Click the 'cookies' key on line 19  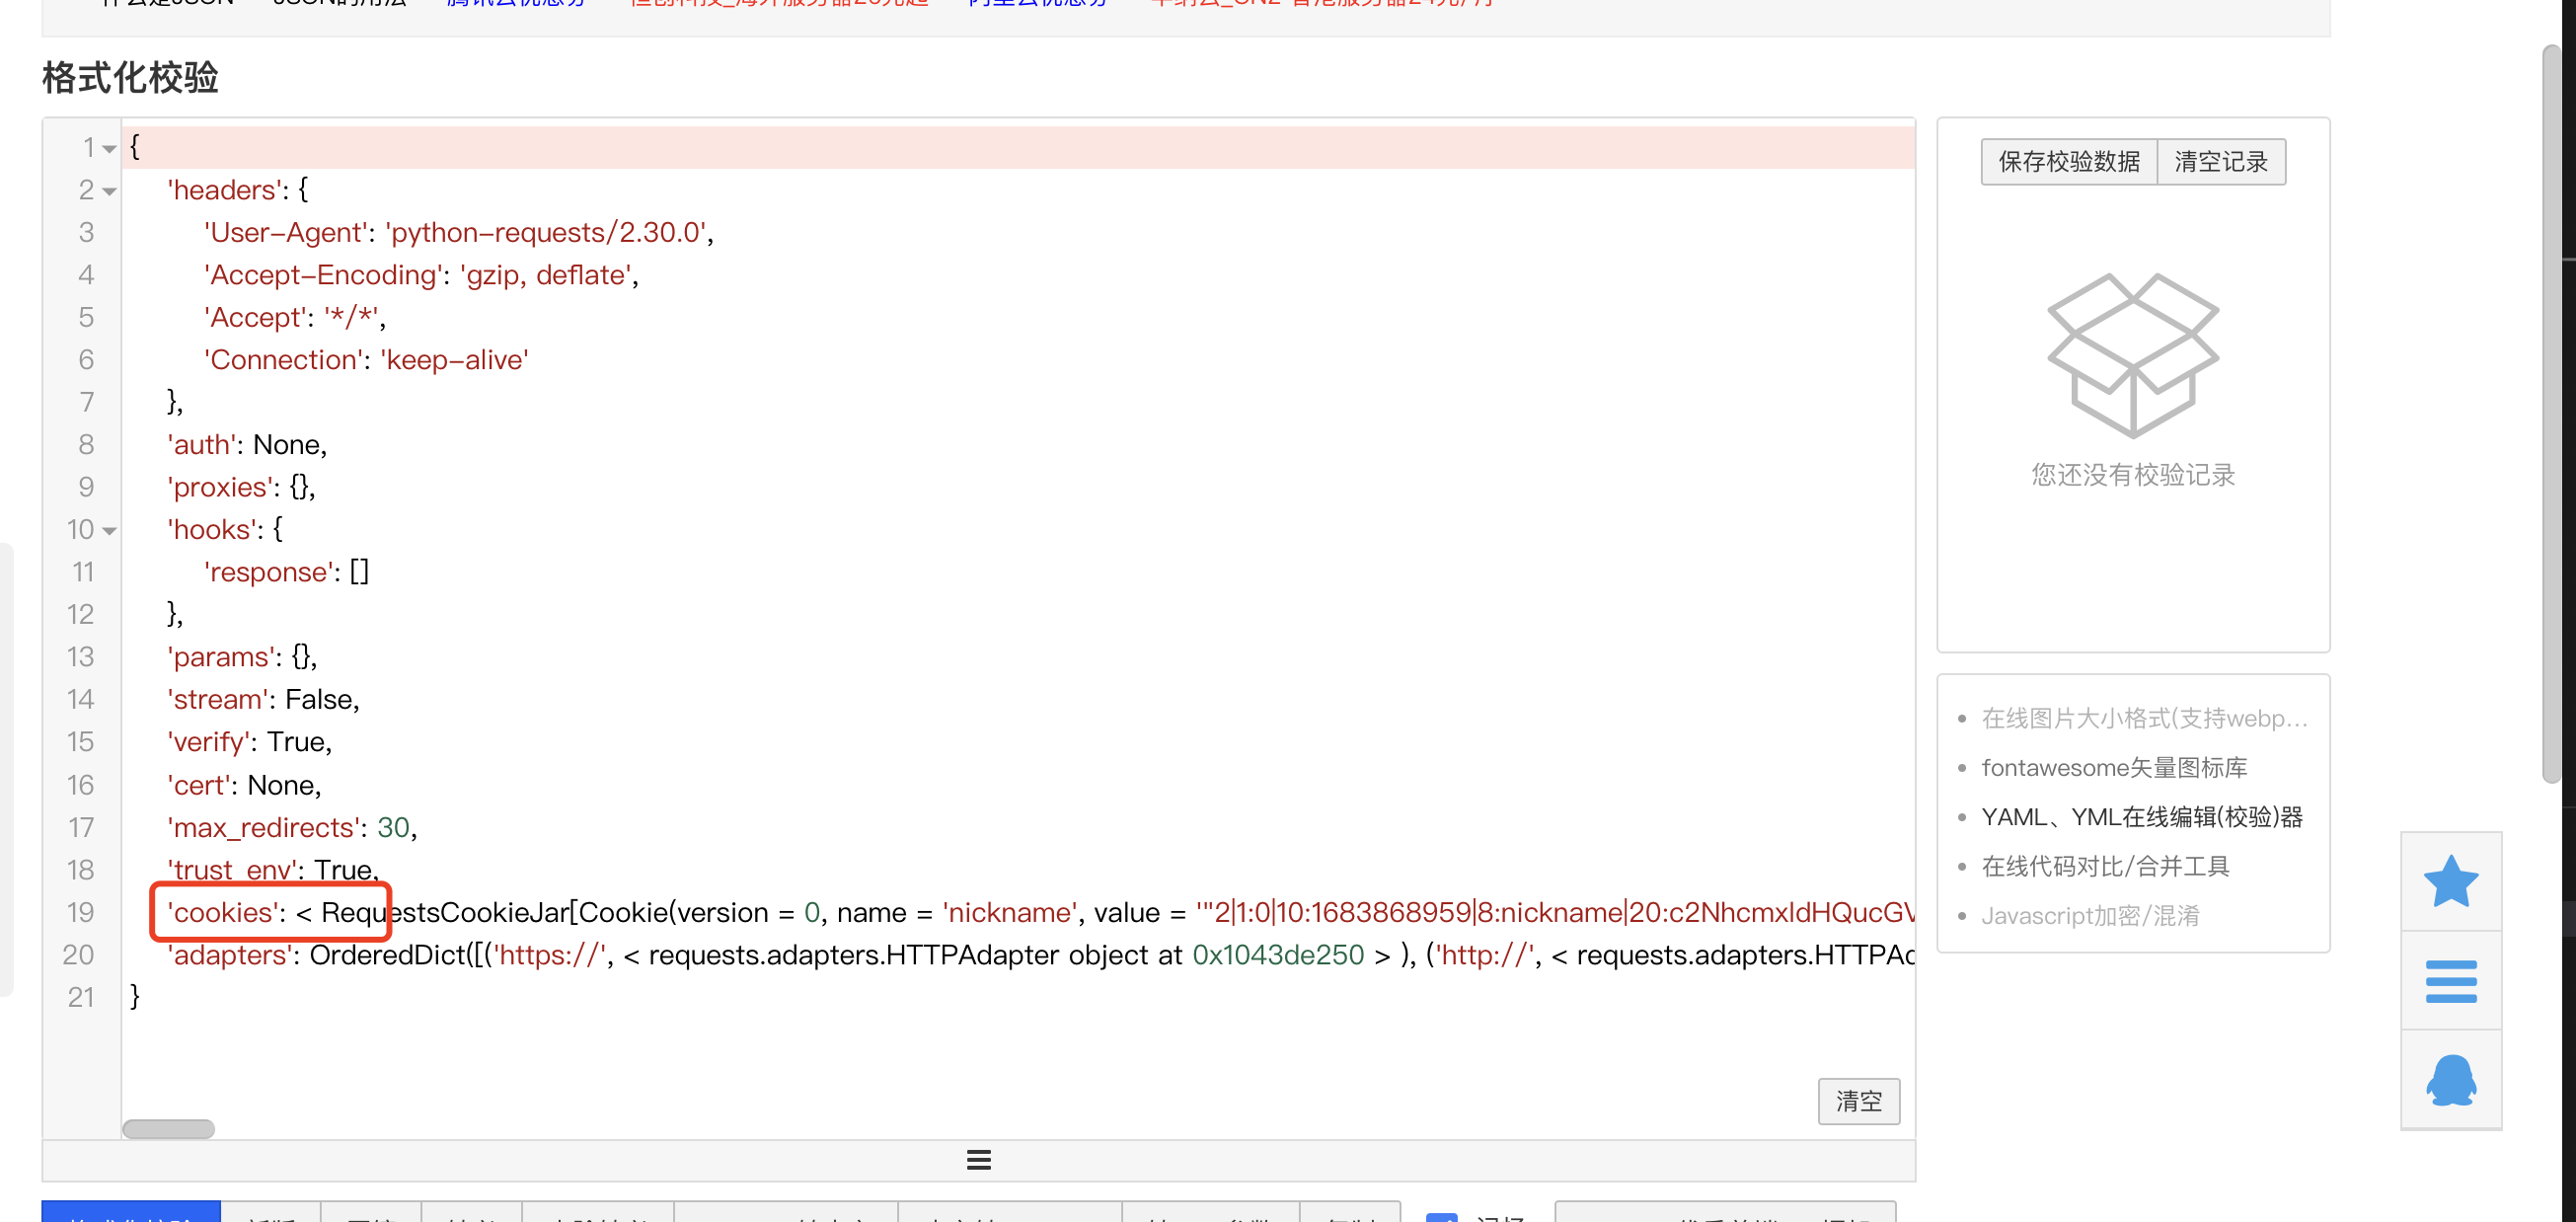[x=222, y=912]
